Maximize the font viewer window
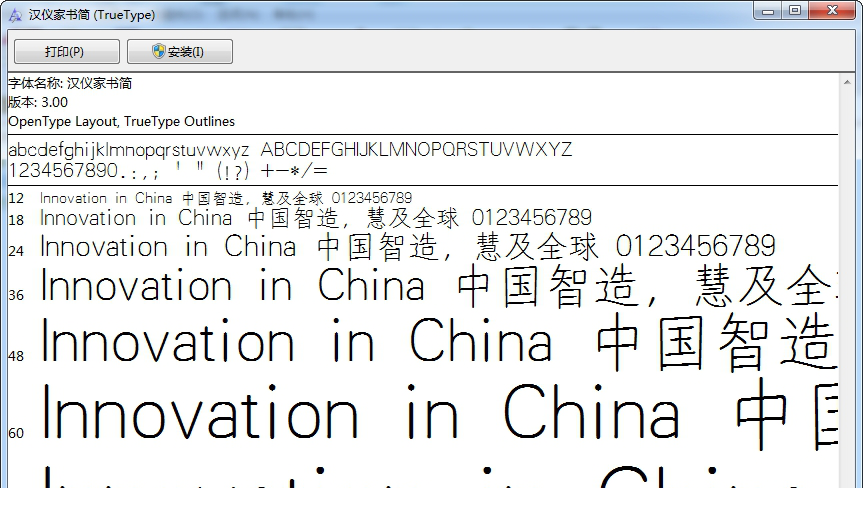Viewport: 863px width, 507px height. pos(795,10)
